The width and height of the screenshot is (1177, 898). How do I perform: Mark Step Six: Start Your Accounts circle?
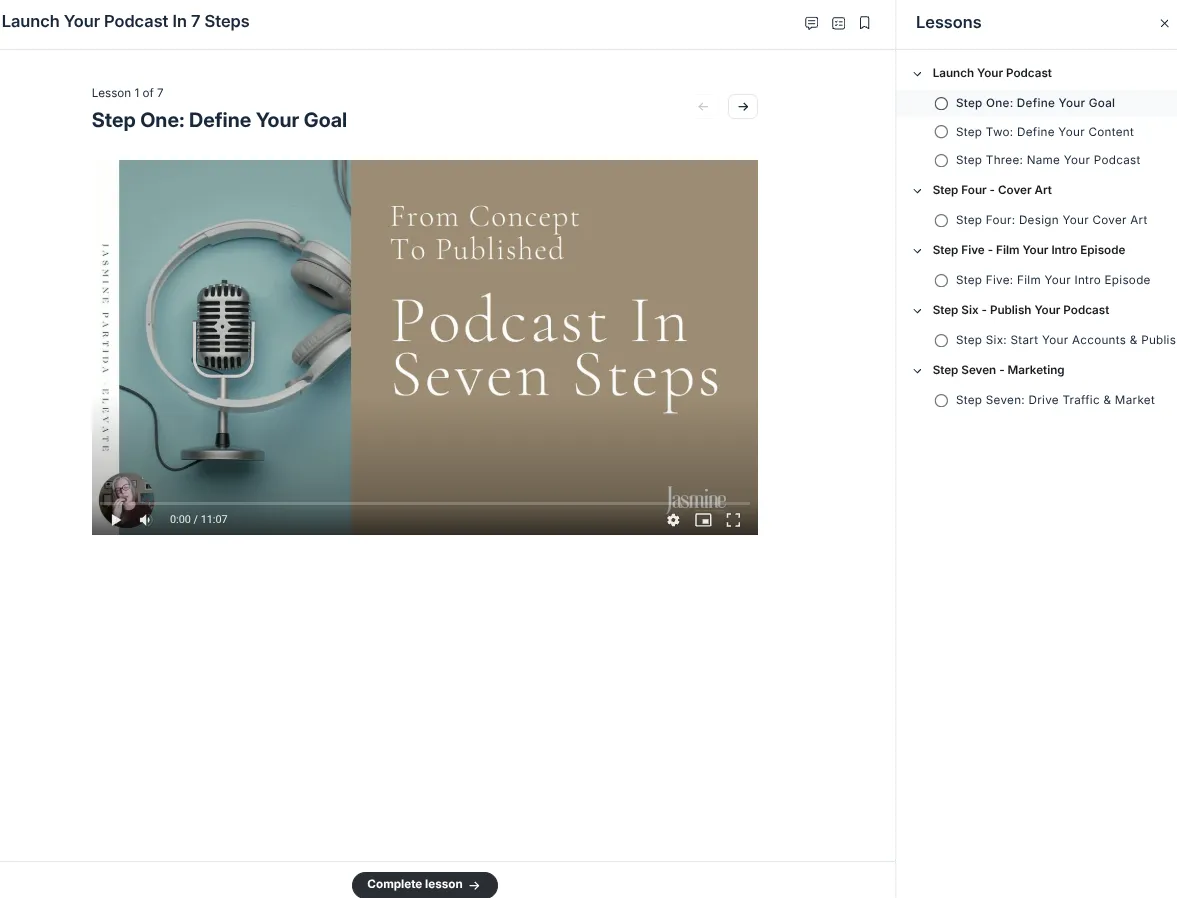[x=941, y=341]
